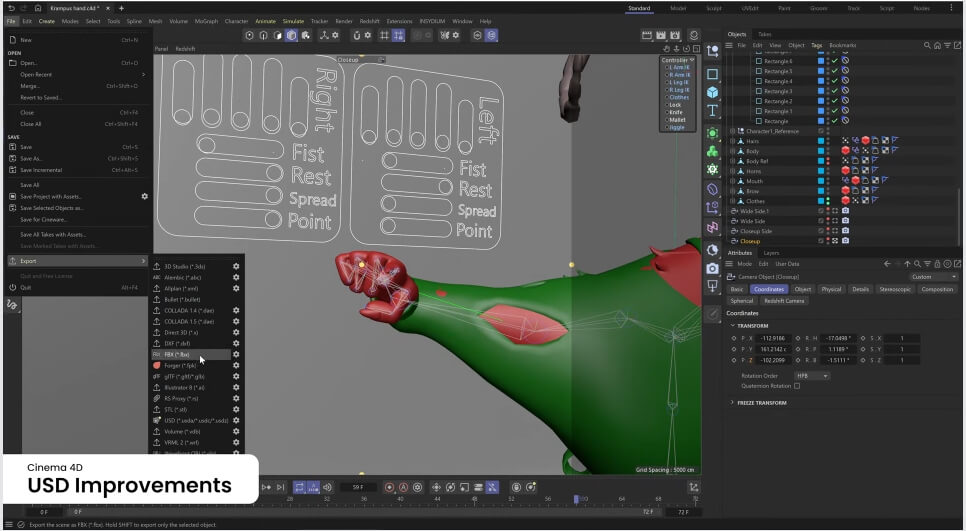Select the Polygons mode icon
The image size is (966, 531).
tap(277, 36)
